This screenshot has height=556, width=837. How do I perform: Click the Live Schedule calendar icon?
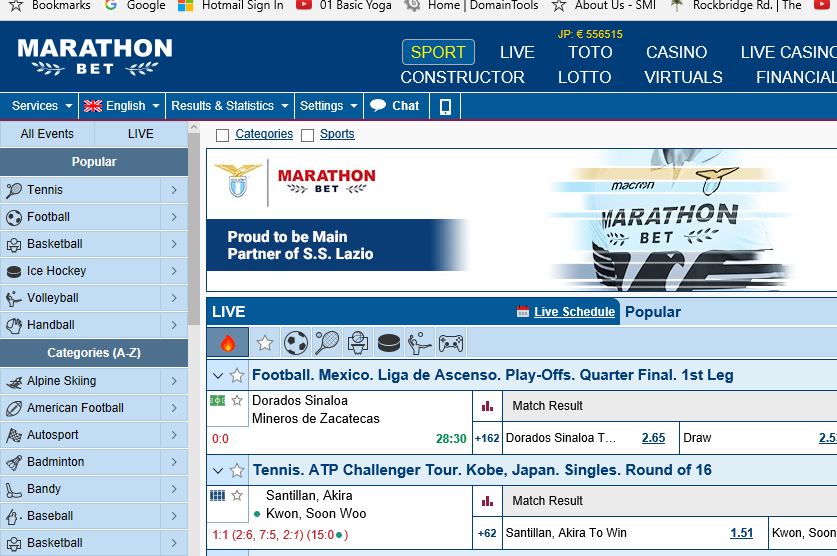tap(523, 311)
